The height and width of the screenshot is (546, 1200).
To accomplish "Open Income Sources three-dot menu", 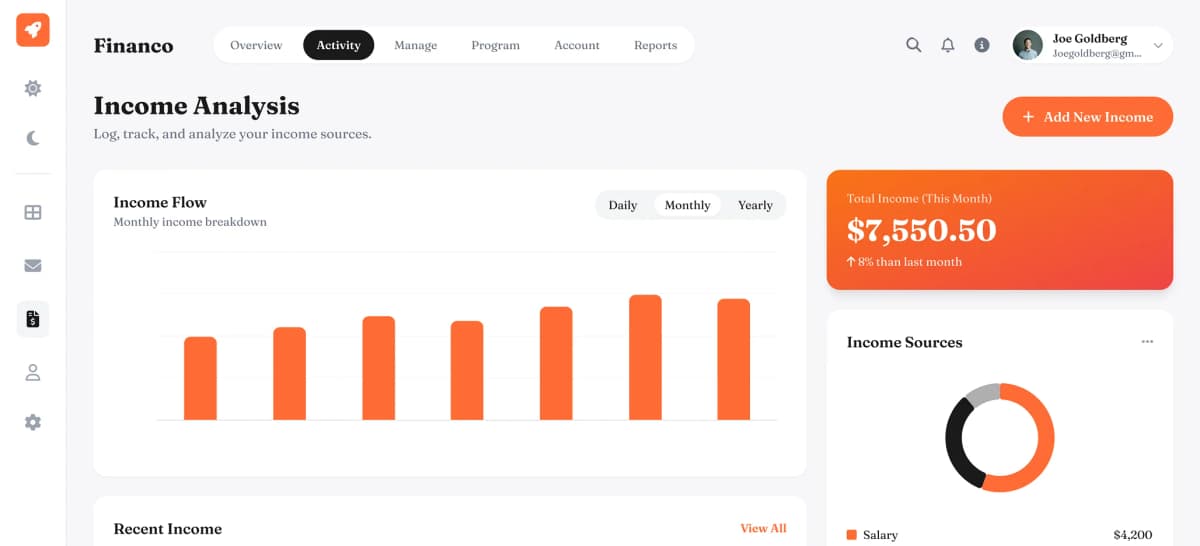I will [x=1147, y=342].
